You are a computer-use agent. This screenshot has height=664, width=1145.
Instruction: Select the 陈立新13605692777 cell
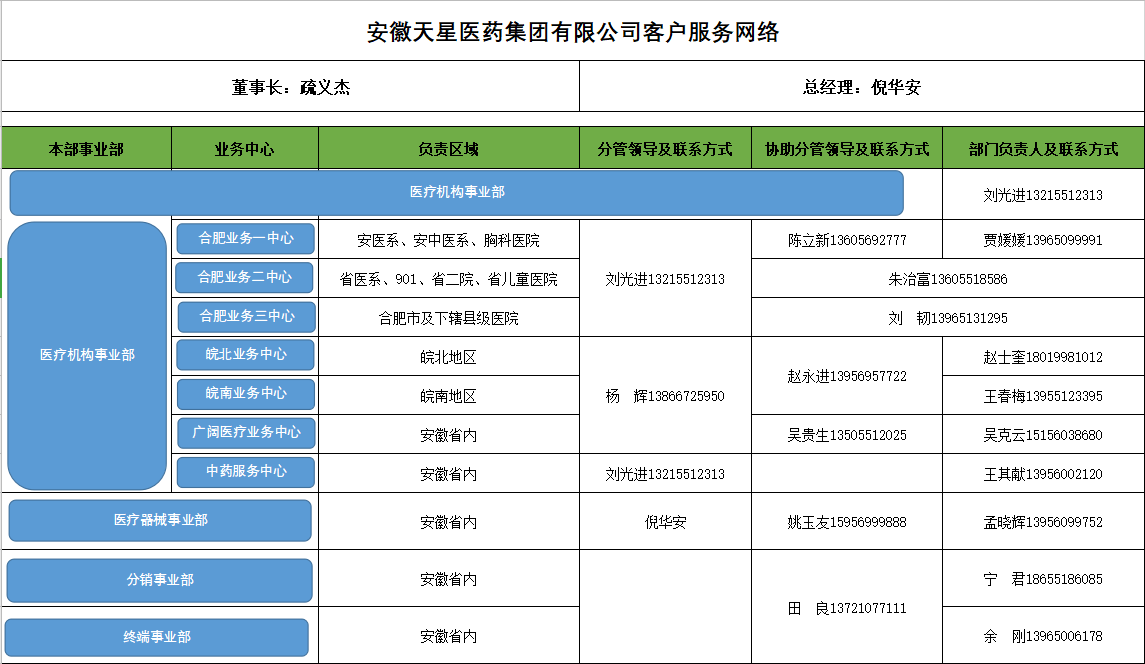click(847, 240)
